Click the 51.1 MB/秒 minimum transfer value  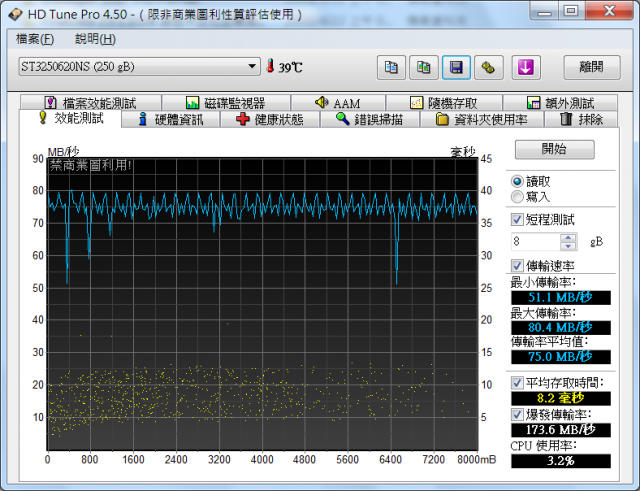[x=560, y=297]
